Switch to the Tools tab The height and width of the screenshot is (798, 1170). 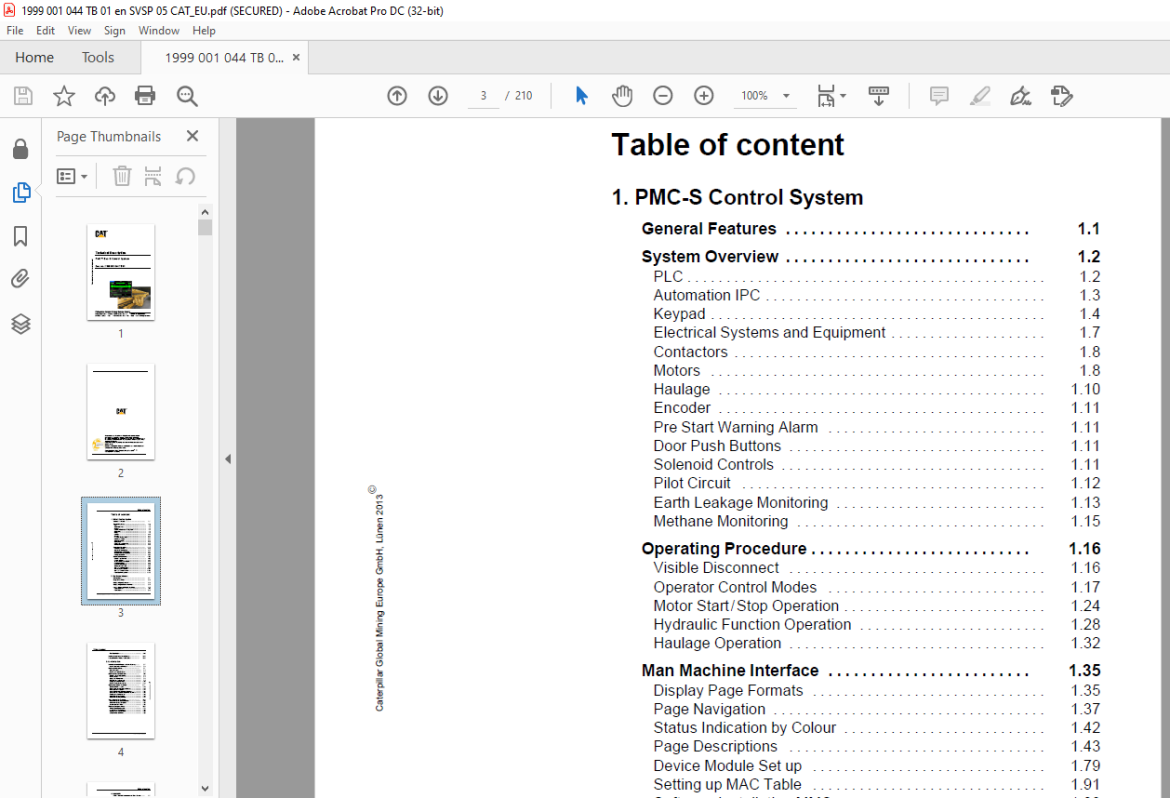click(x=98, y=57)
